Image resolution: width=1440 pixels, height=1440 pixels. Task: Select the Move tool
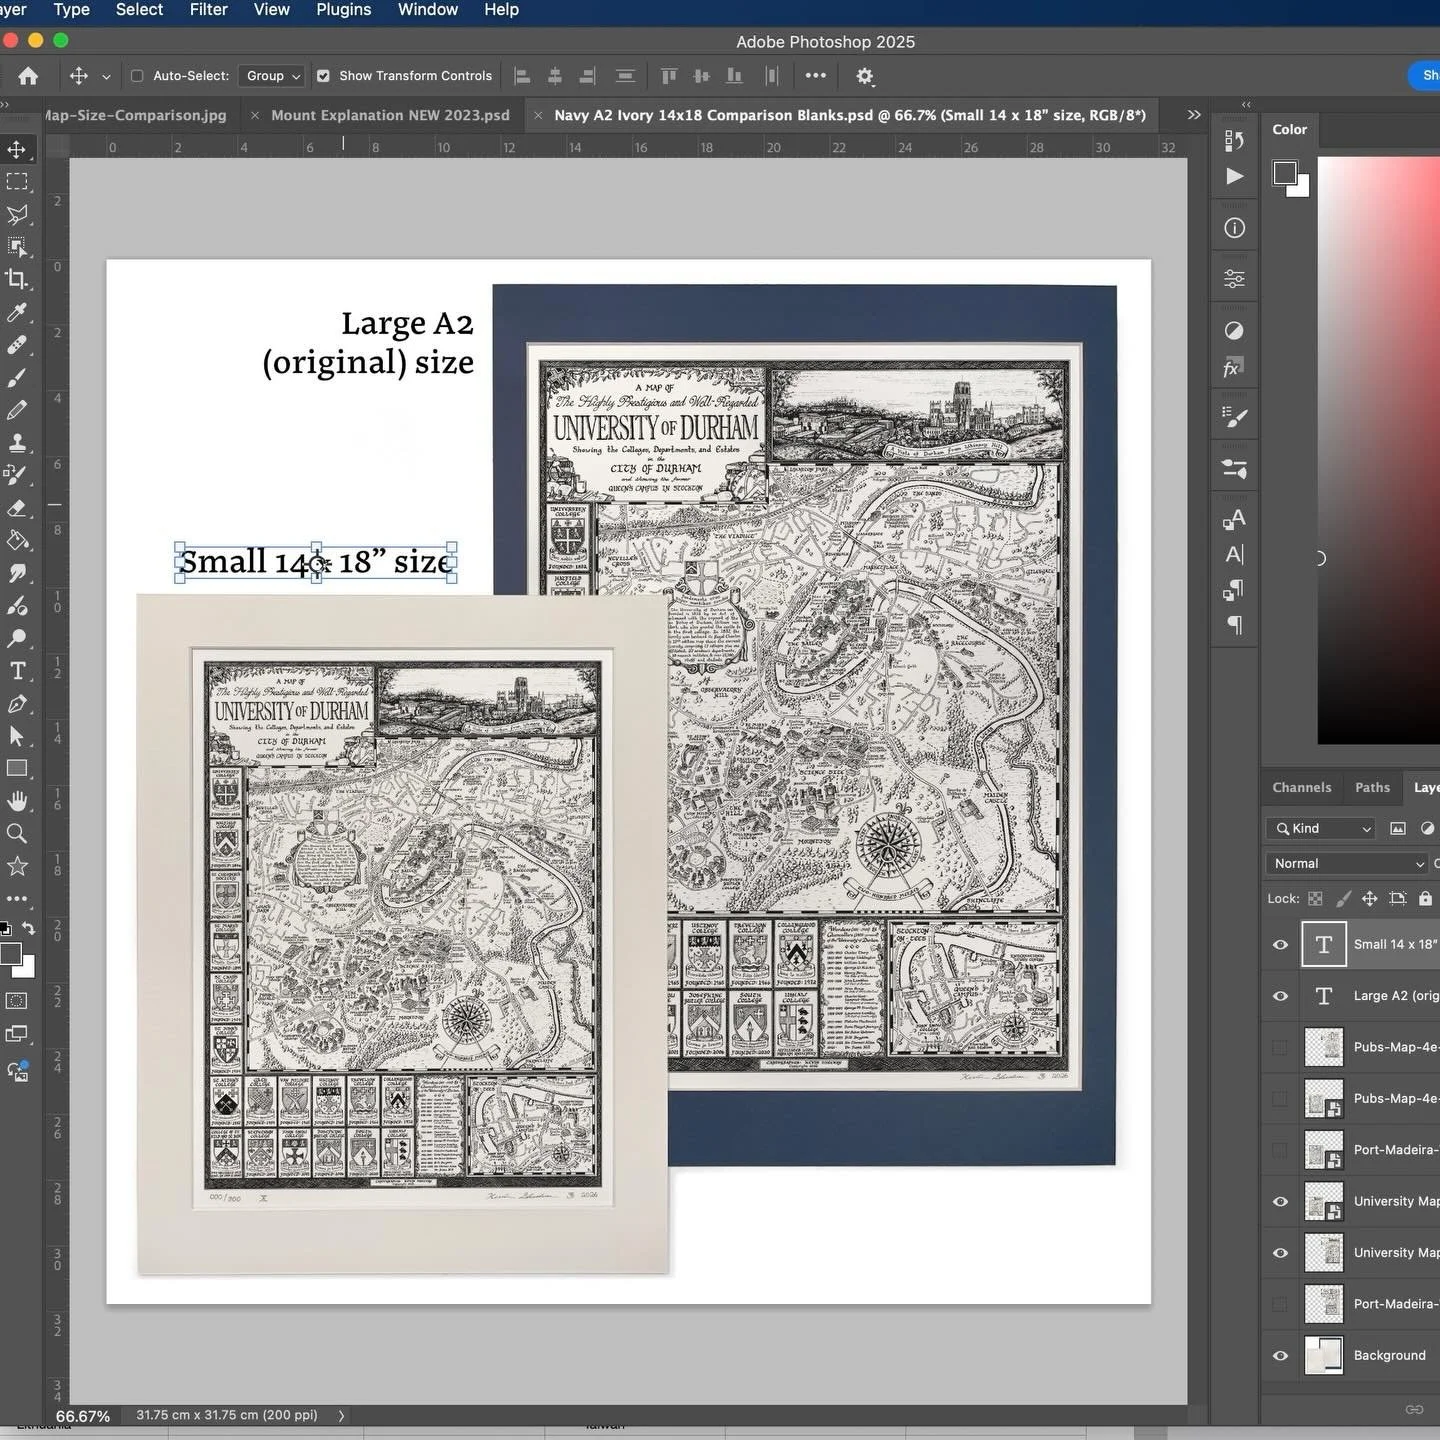tap(17, 149)
